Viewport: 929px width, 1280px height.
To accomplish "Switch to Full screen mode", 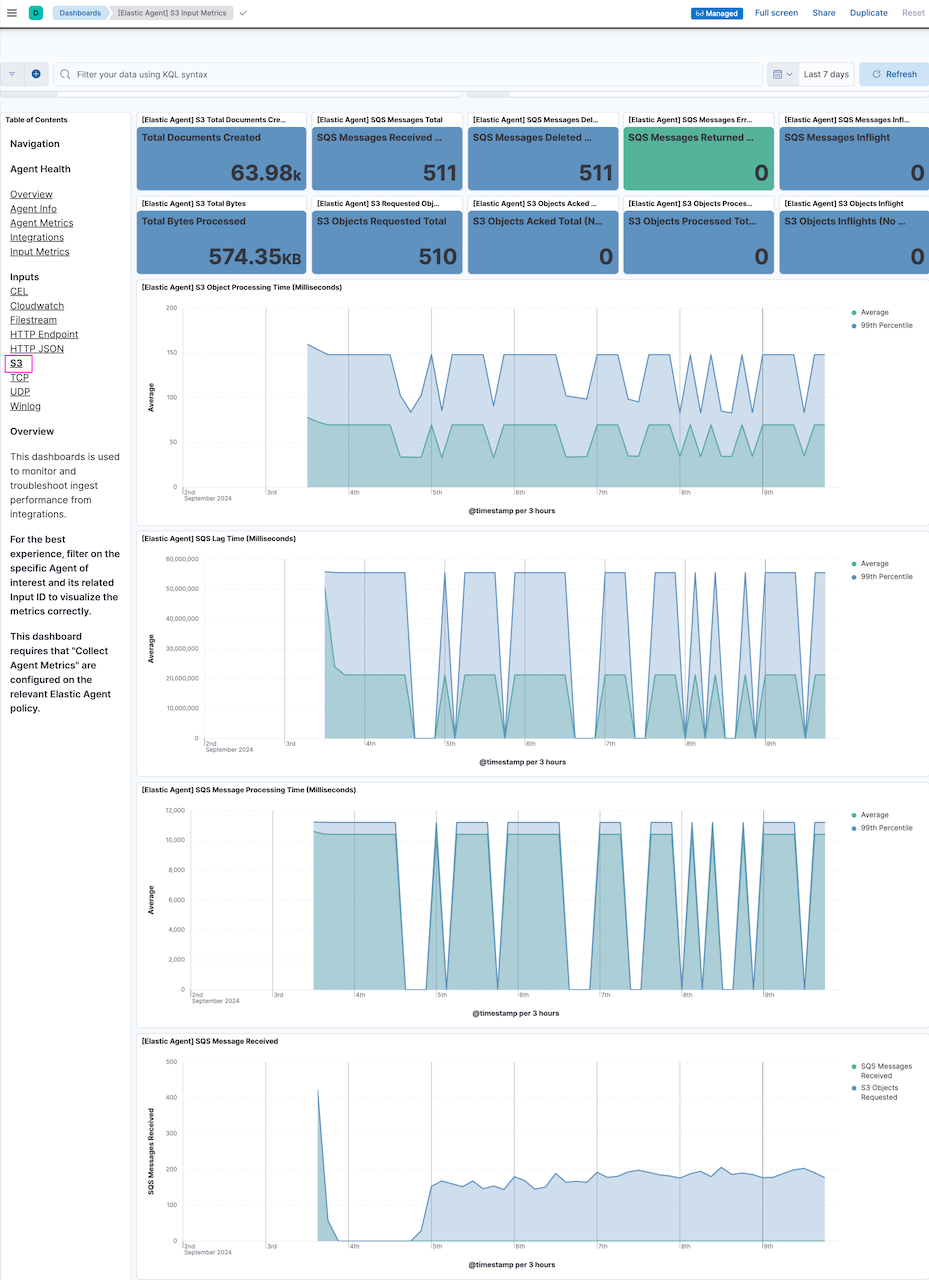I will click(776, 13).
